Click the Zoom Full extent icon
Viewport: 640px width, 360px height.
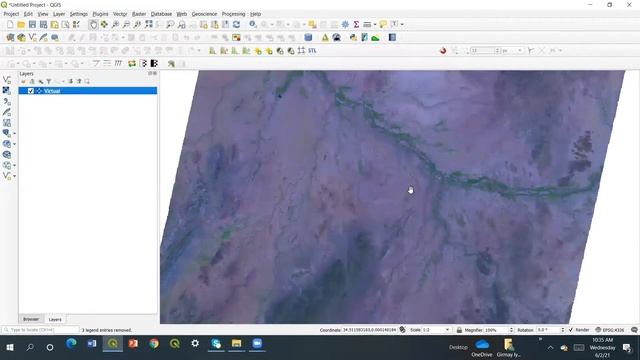tap(149, 24)
